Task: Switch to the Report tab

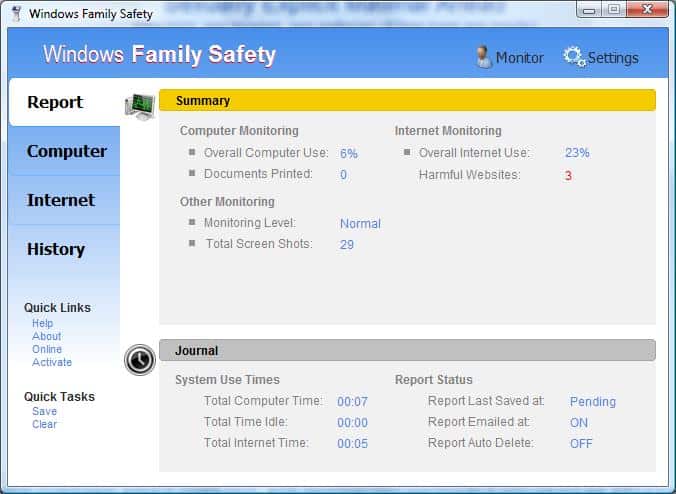Action: pos(55,102)
